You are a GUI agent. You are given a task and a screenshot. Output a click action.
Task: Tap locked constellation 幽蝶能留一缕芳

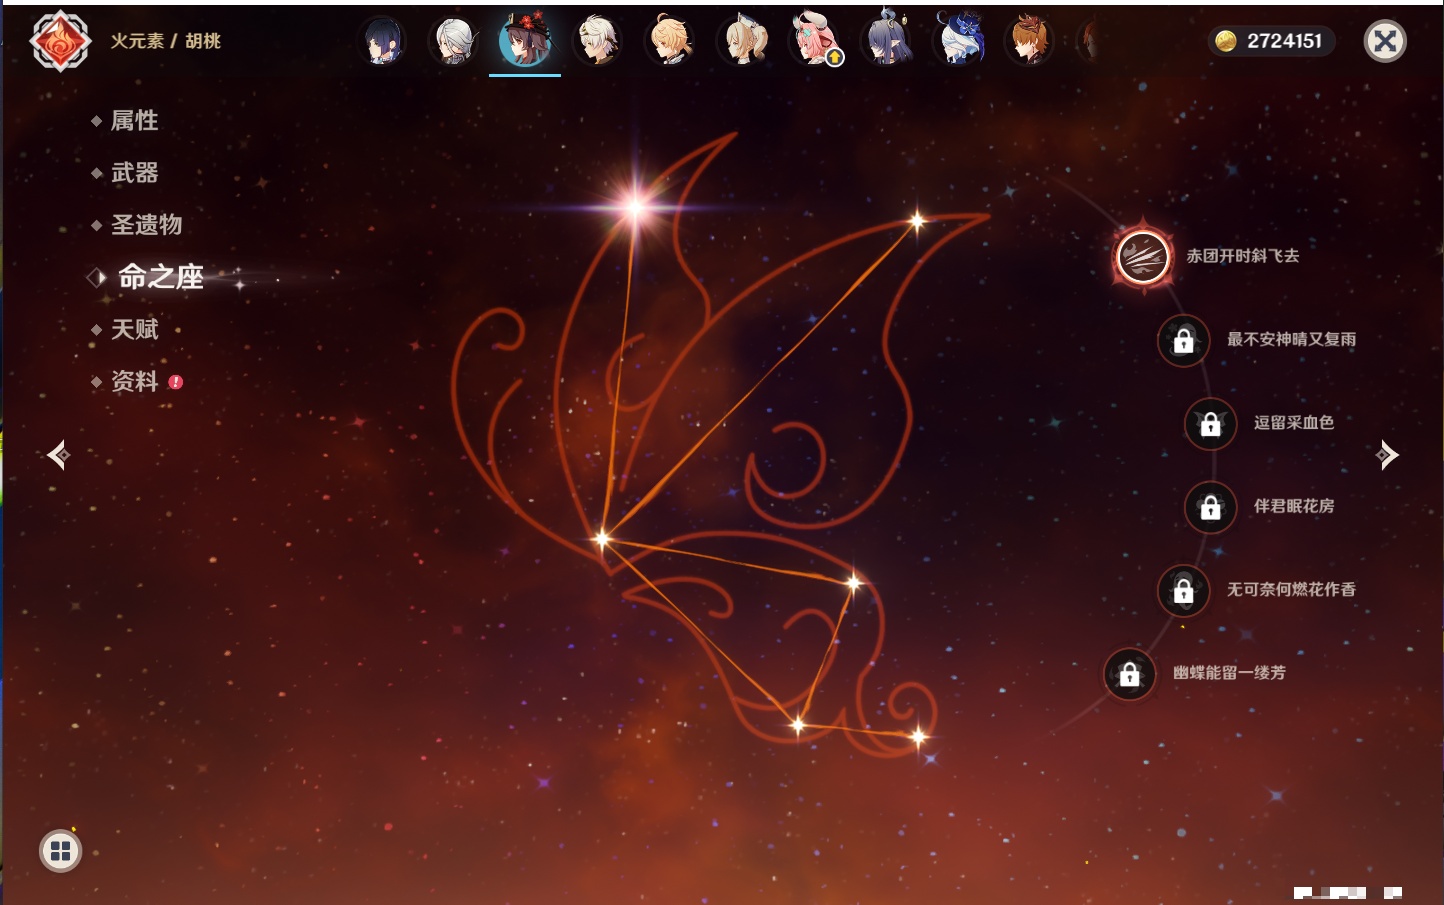tap(1228, 673)
